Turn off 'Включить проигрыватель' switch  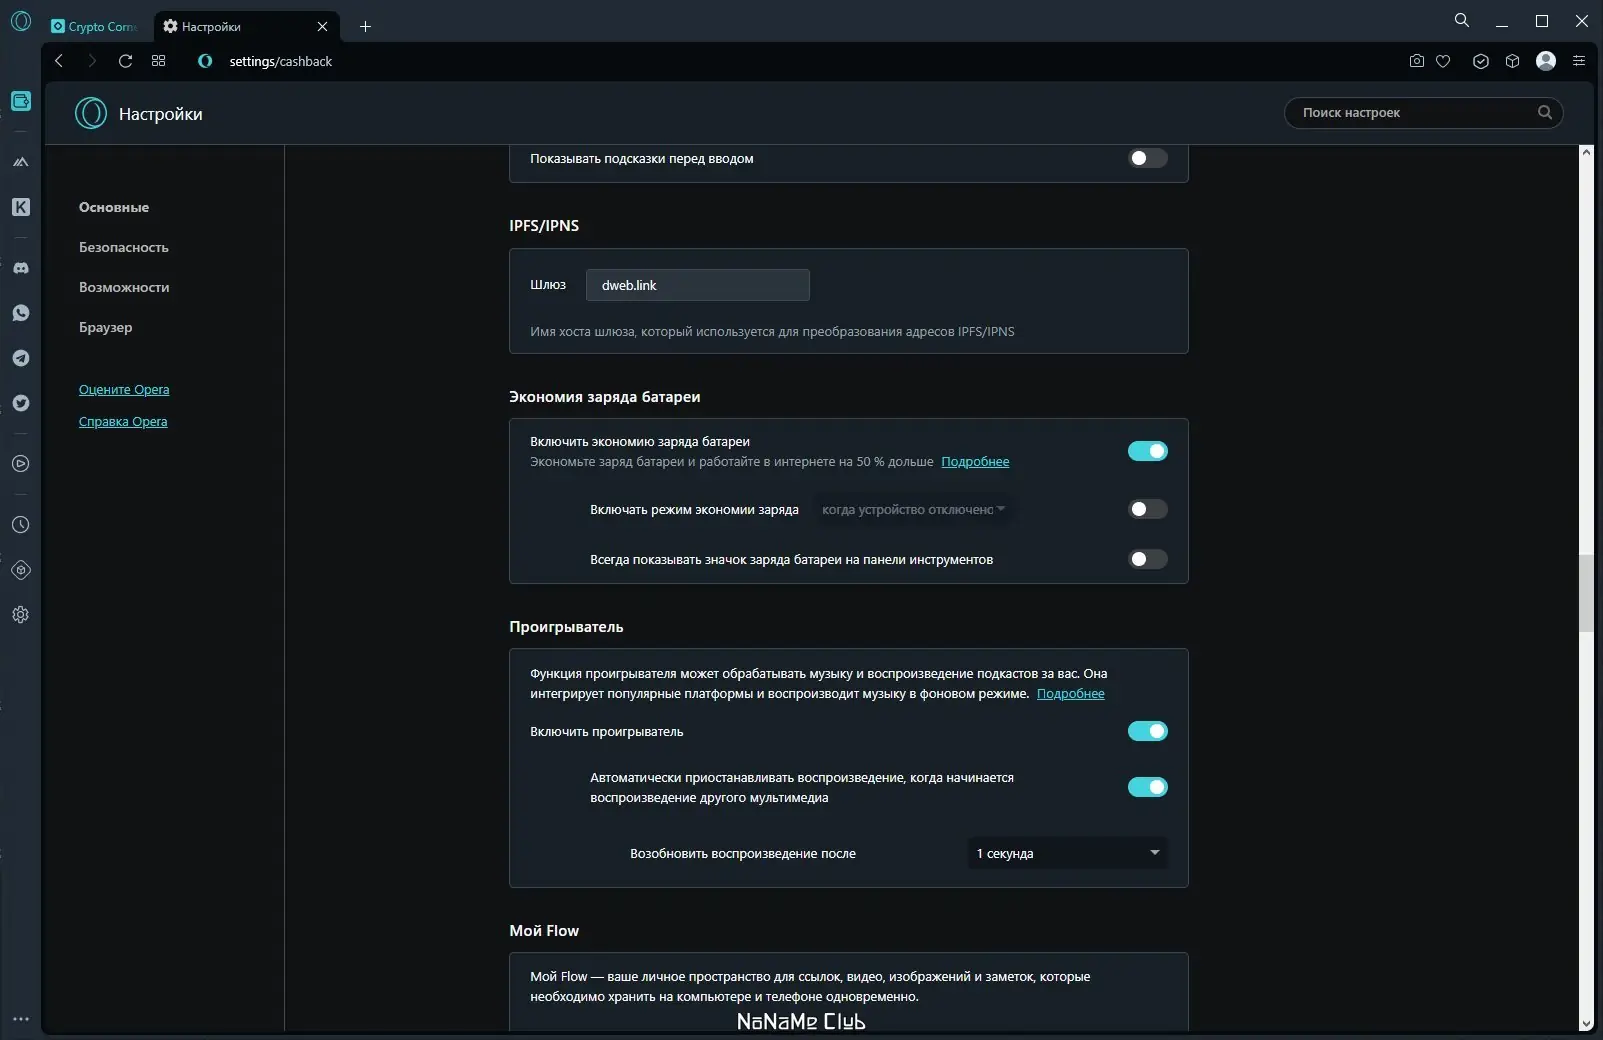tap(1148, 731)
